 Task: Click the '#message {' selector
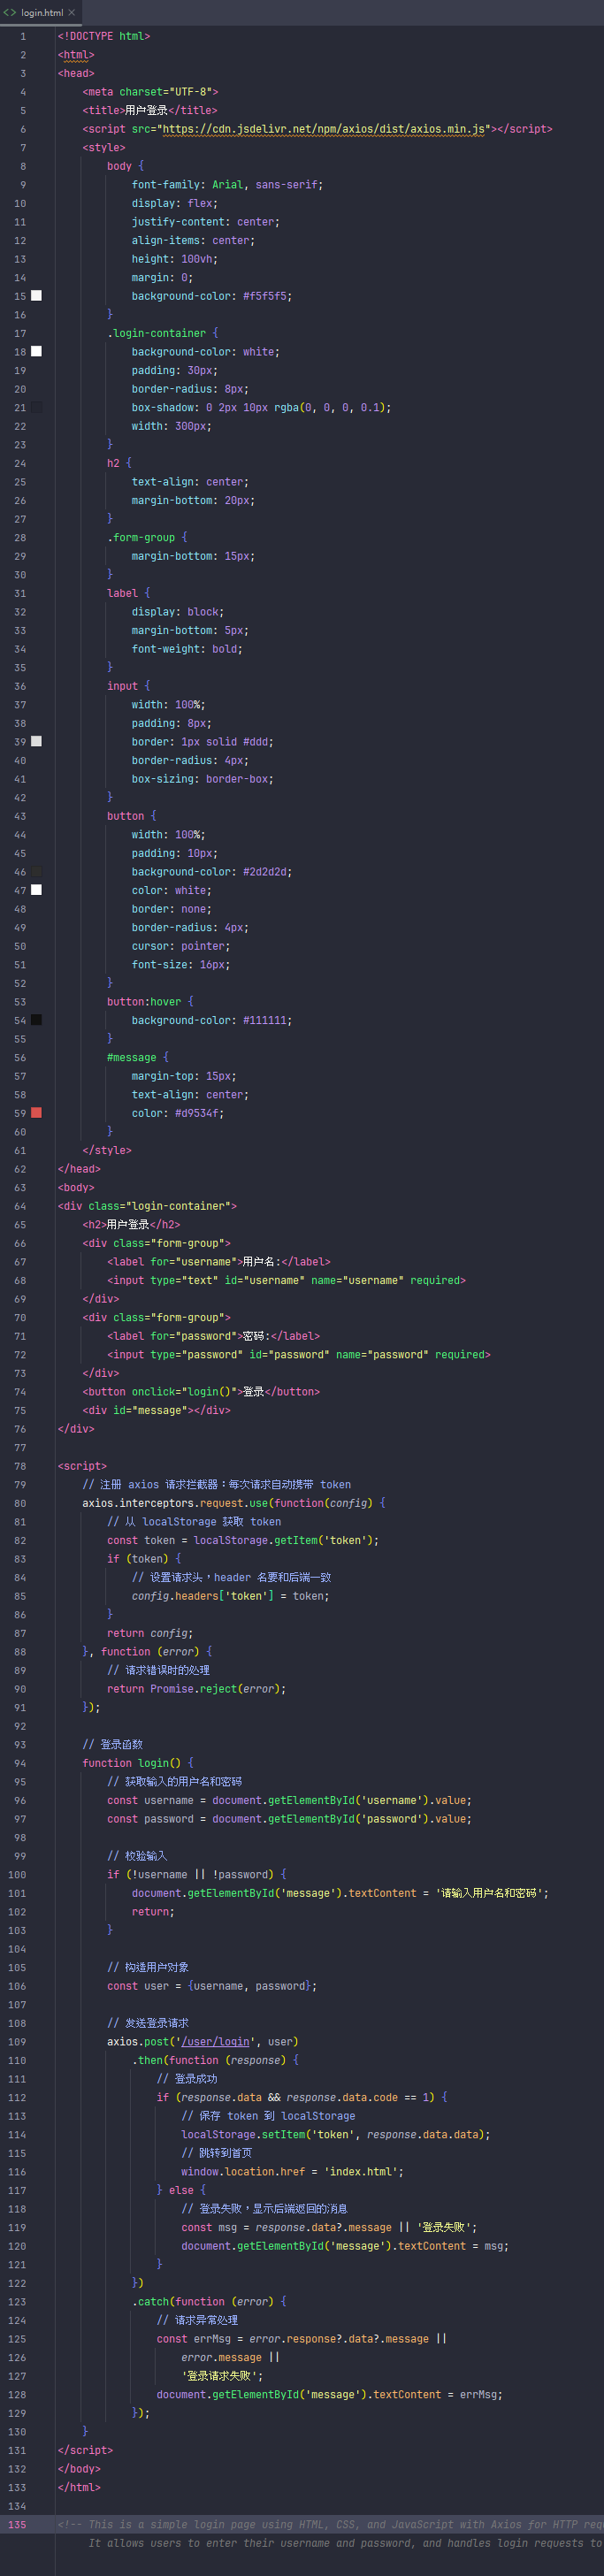pyautogui.click(x=138, y=1057)
